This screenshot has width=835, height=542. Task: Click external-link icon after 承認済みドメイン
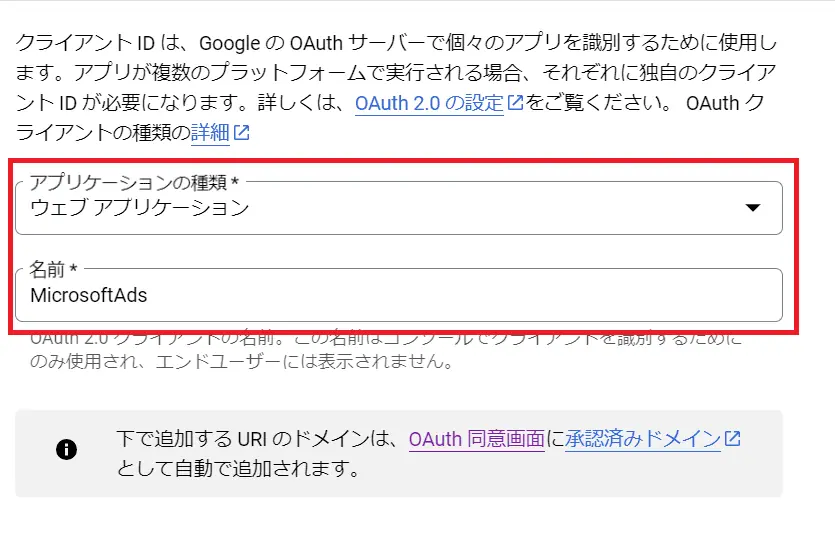[x=733, y=438]
